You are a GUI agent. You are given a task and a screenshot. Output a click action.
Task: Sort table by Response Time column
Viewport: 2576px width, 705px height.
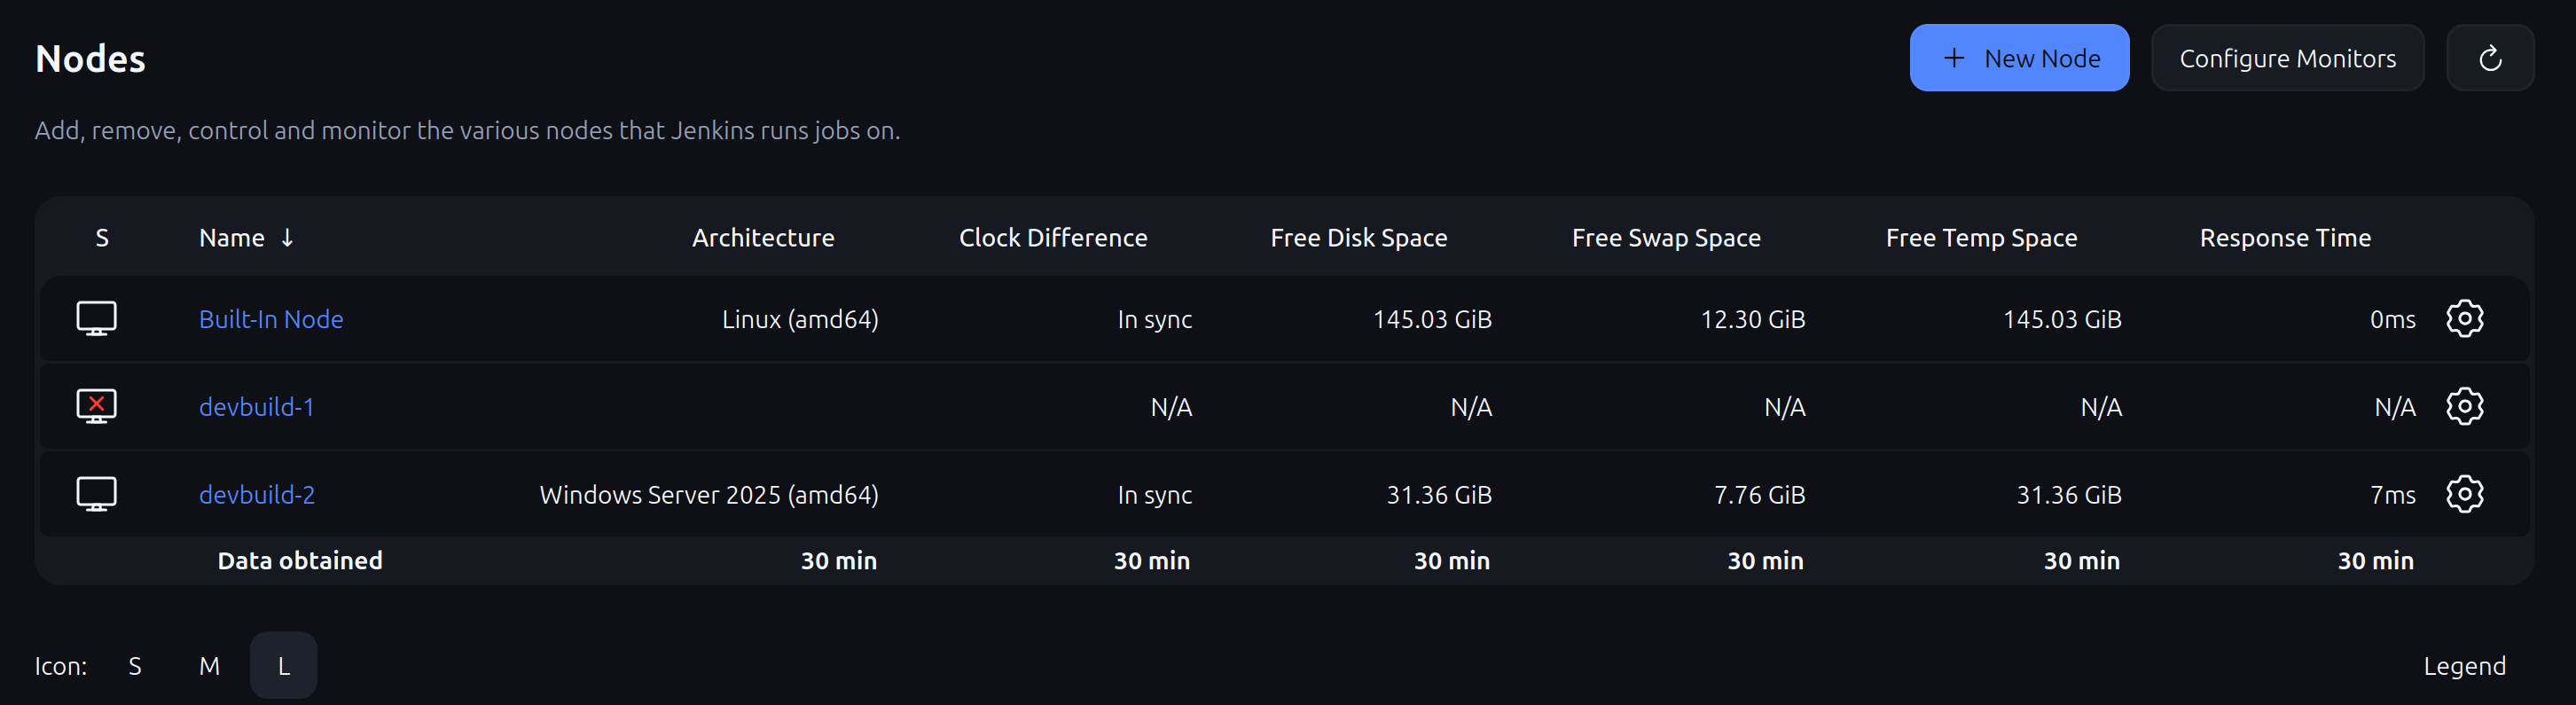click(x=2285, y=238)
